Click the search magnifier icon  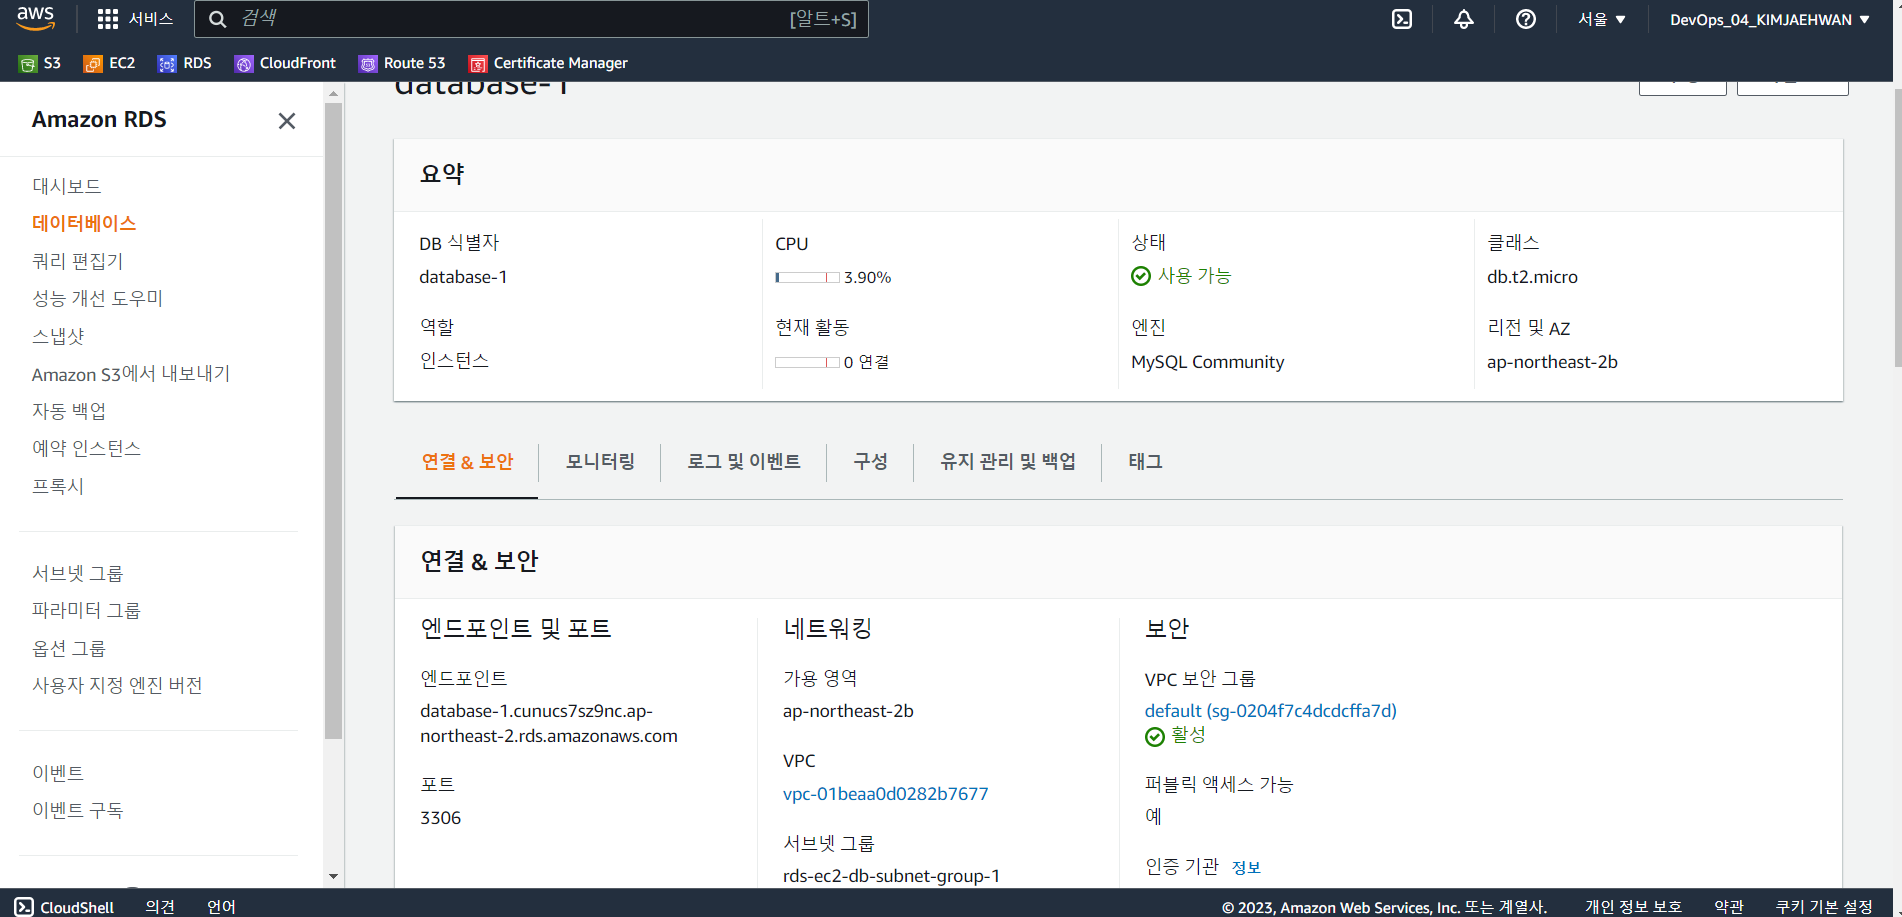click(x=217, y=19)
